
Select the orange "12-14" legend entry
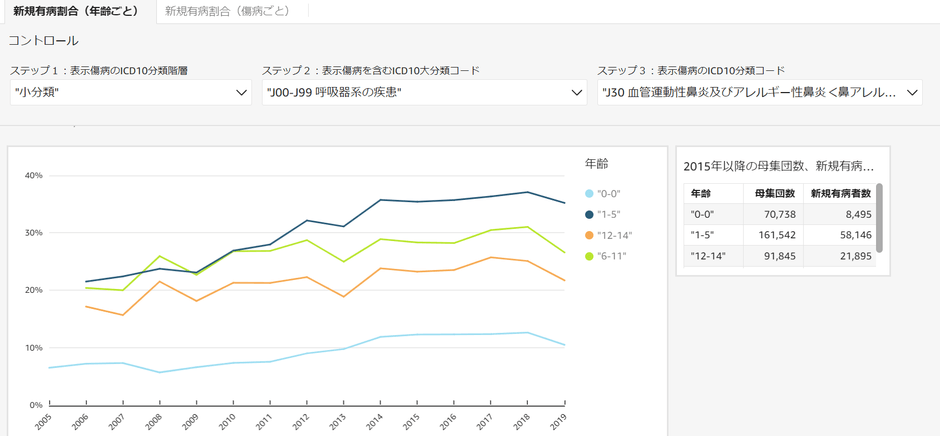[614, 236]
